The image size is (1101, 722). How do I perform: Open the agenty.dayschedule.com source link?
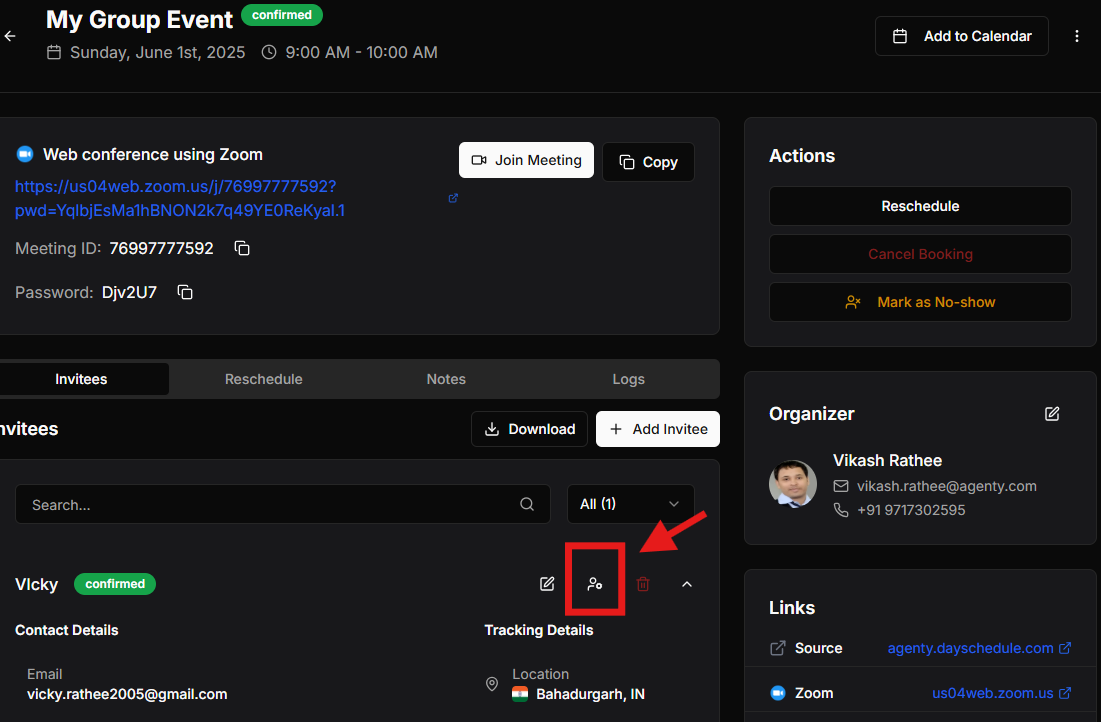(979, 648)
